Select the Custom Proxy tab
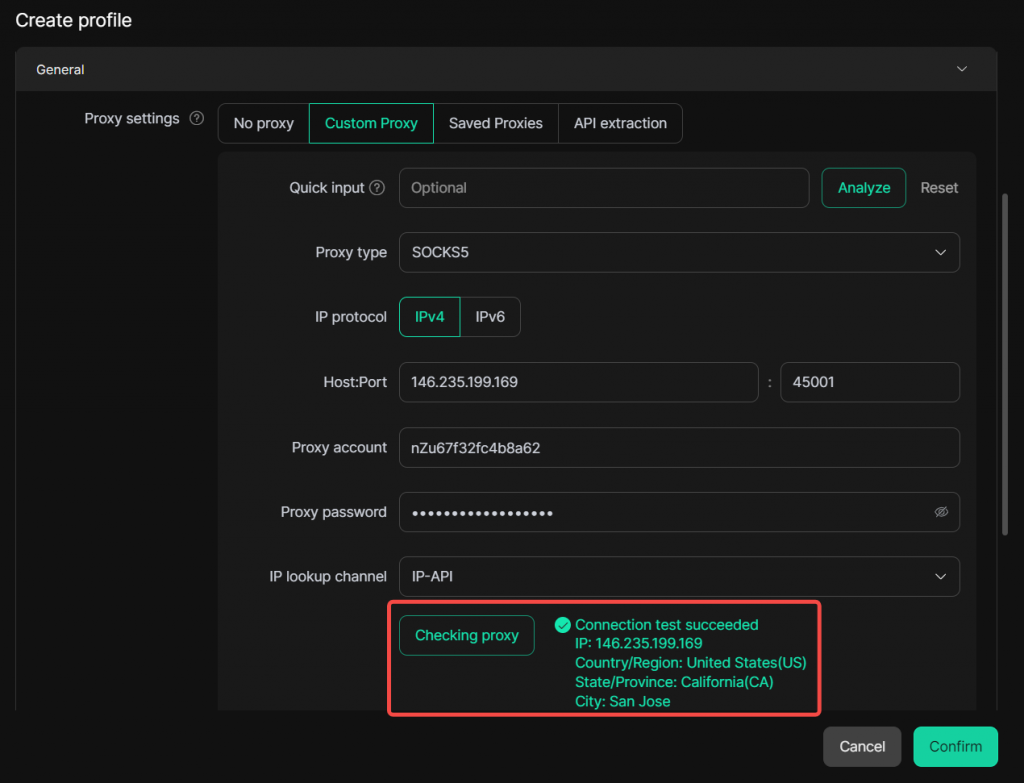 coord(371,124)
